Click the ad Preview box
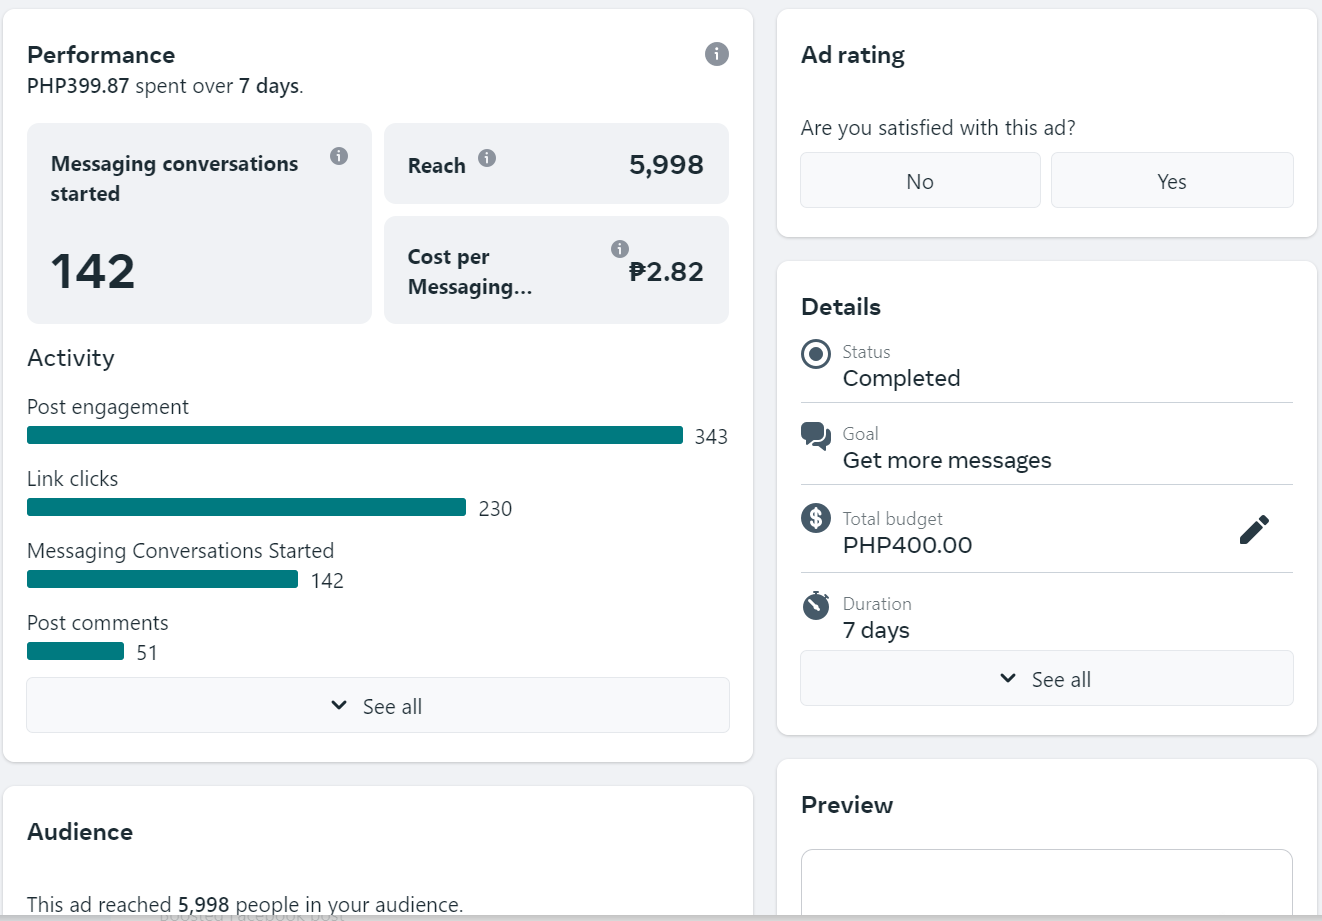 tap(1047, 883)
